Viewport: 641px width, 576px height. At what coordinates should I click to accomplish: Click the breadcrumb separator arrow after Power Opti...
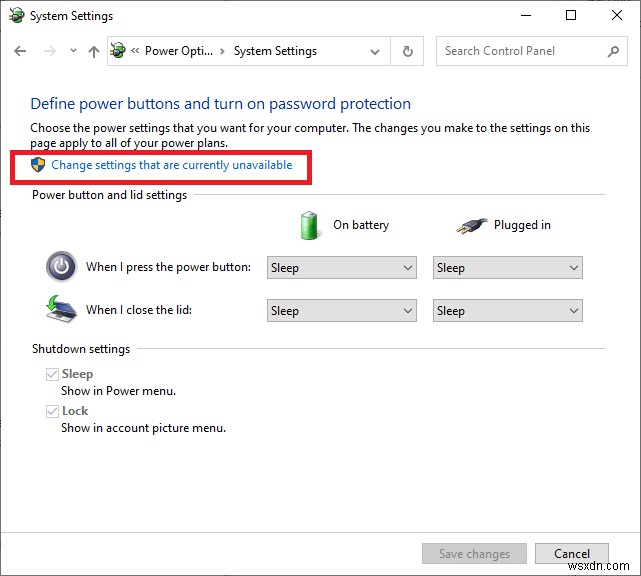(x=222, y=52)
